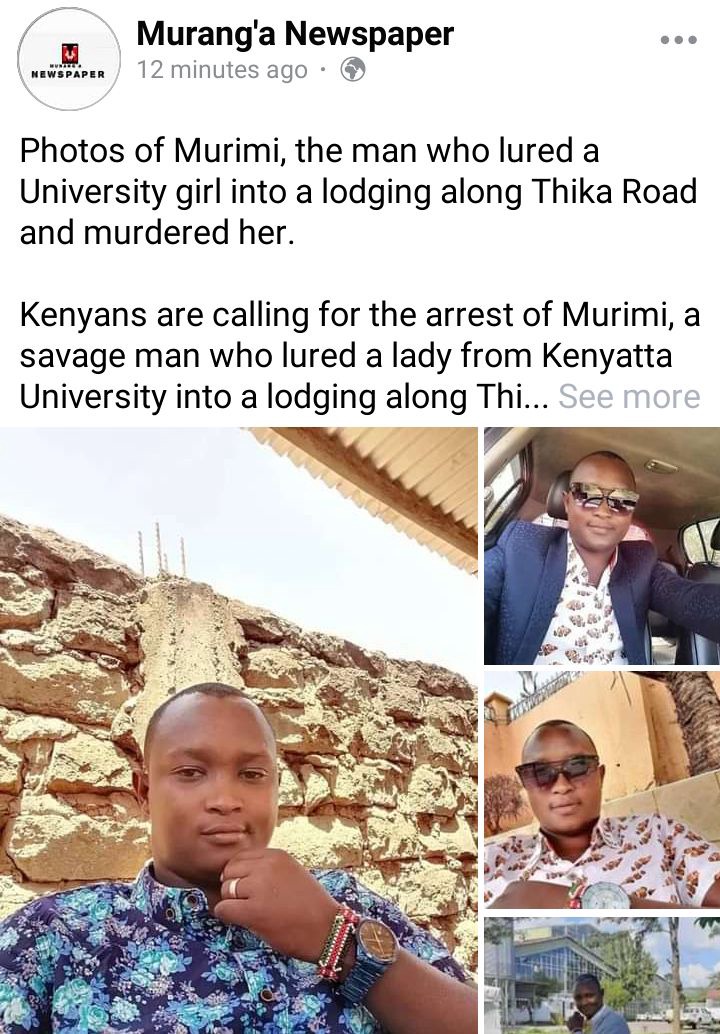720x1034 pixels.
Task: Open bottom-right photo showing glass building
Action: click(x=602, y=975)
